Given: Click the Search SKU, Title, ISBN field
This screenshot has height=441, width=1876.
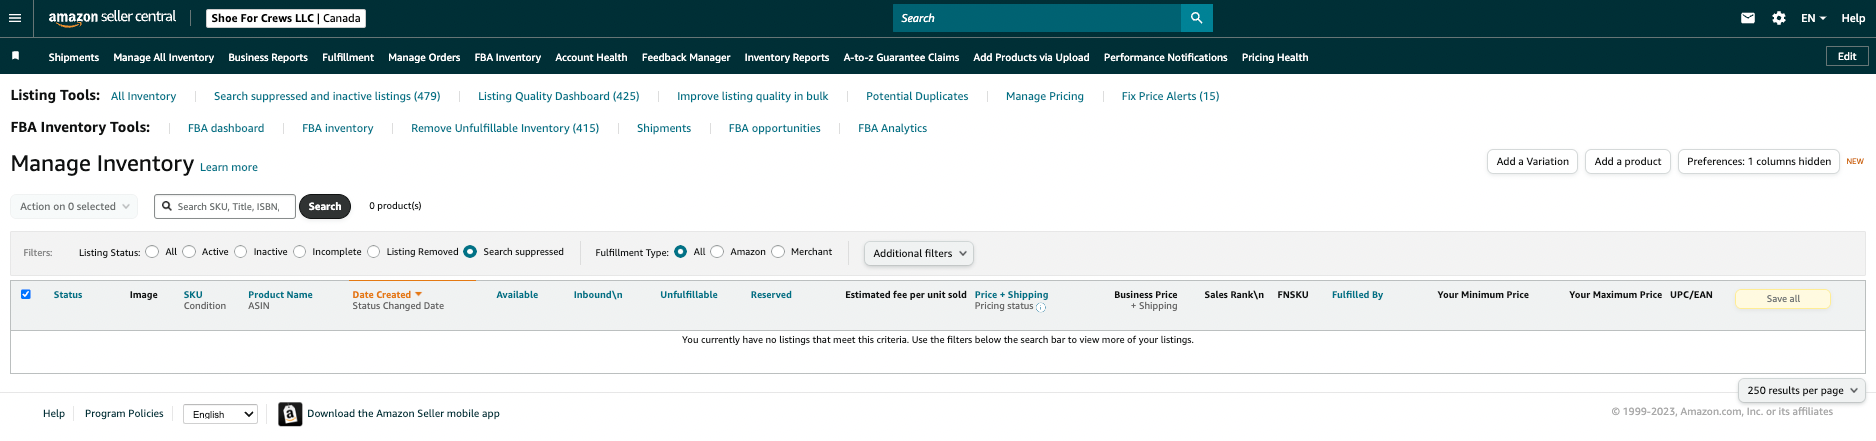Looking at the screenshot, I should 232,207.
